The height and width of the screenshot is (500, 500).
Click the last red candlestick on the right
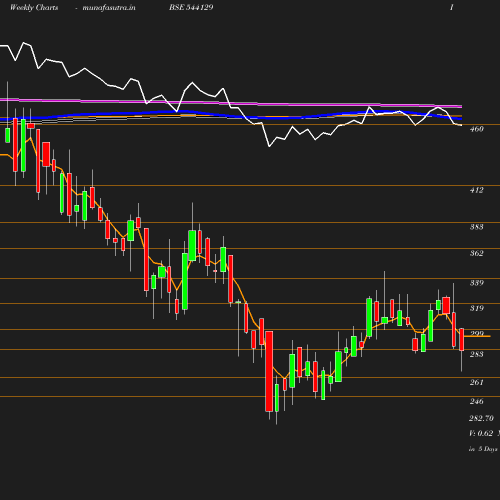pyautogui.click(x=462, y=339)
